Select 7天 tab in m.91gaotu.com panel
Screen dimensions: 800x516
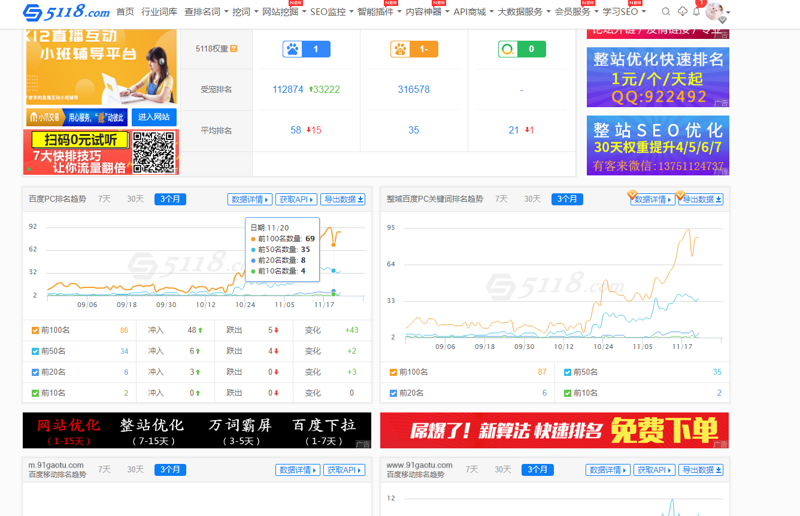(x=104, y=469)
